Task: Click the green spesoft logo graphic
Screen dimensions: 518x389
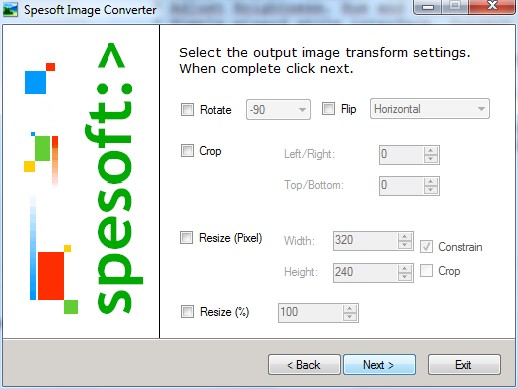Action: pyautogui.click(x=113, y=178)
